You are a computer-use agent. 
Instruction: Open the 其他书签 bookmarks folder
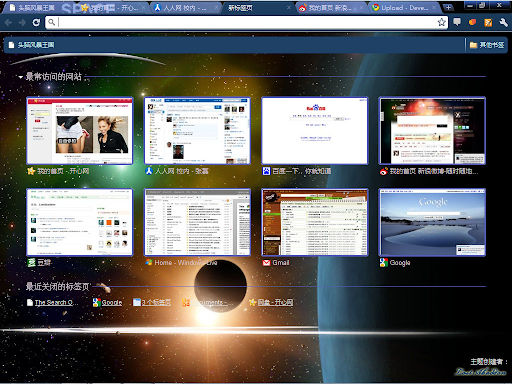487,45
